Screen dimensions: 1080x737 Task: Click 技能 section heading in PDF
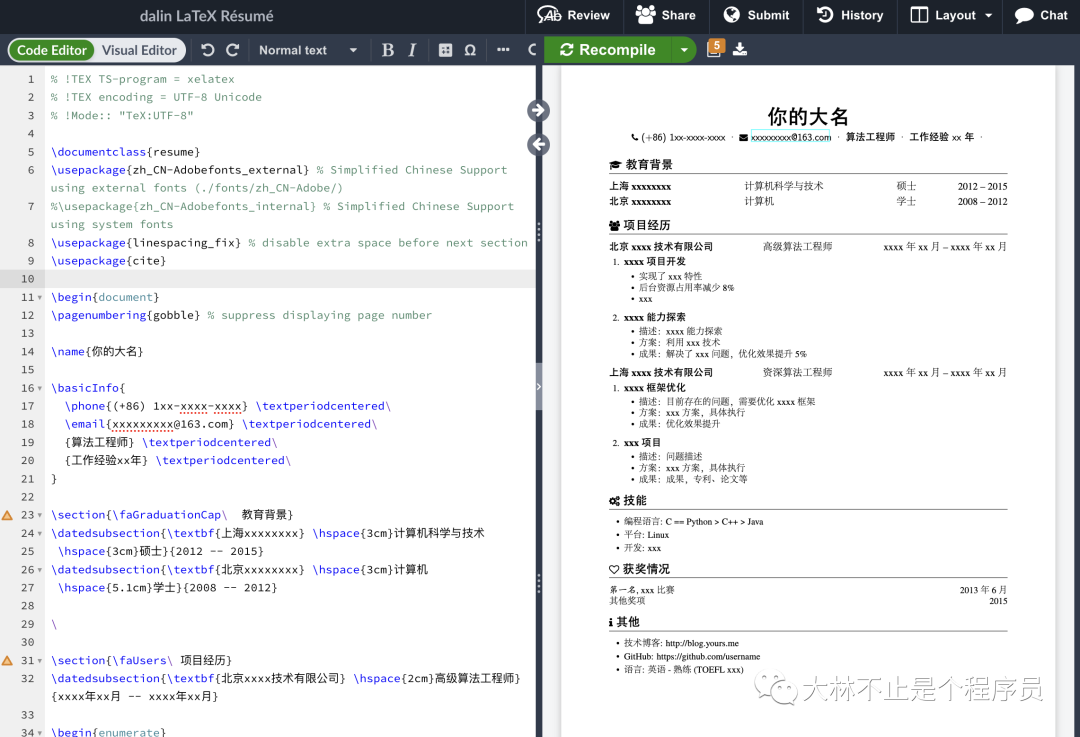click(635, 501)
